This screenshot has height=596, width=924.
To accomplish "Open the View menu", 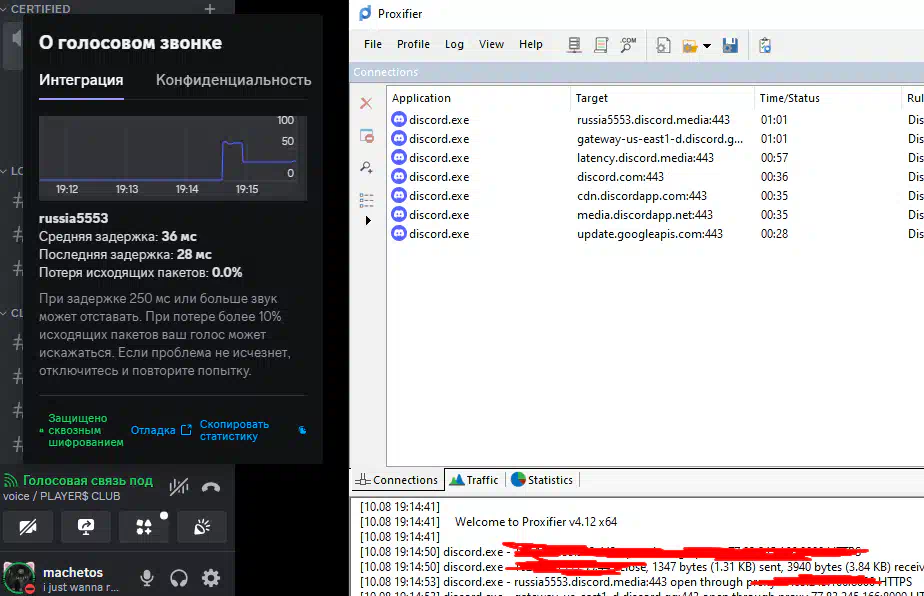I will coord(491,44).
